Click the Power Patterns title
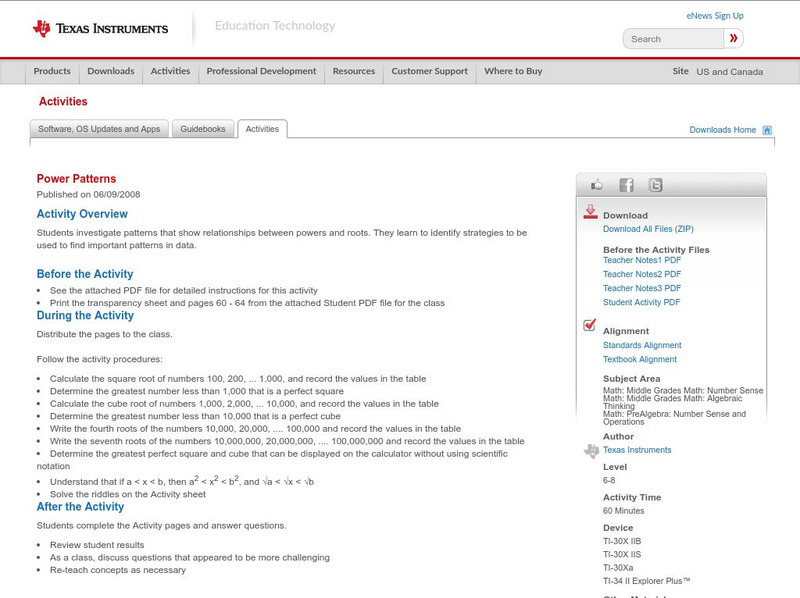Screen dimensions: 800x598 76,179
